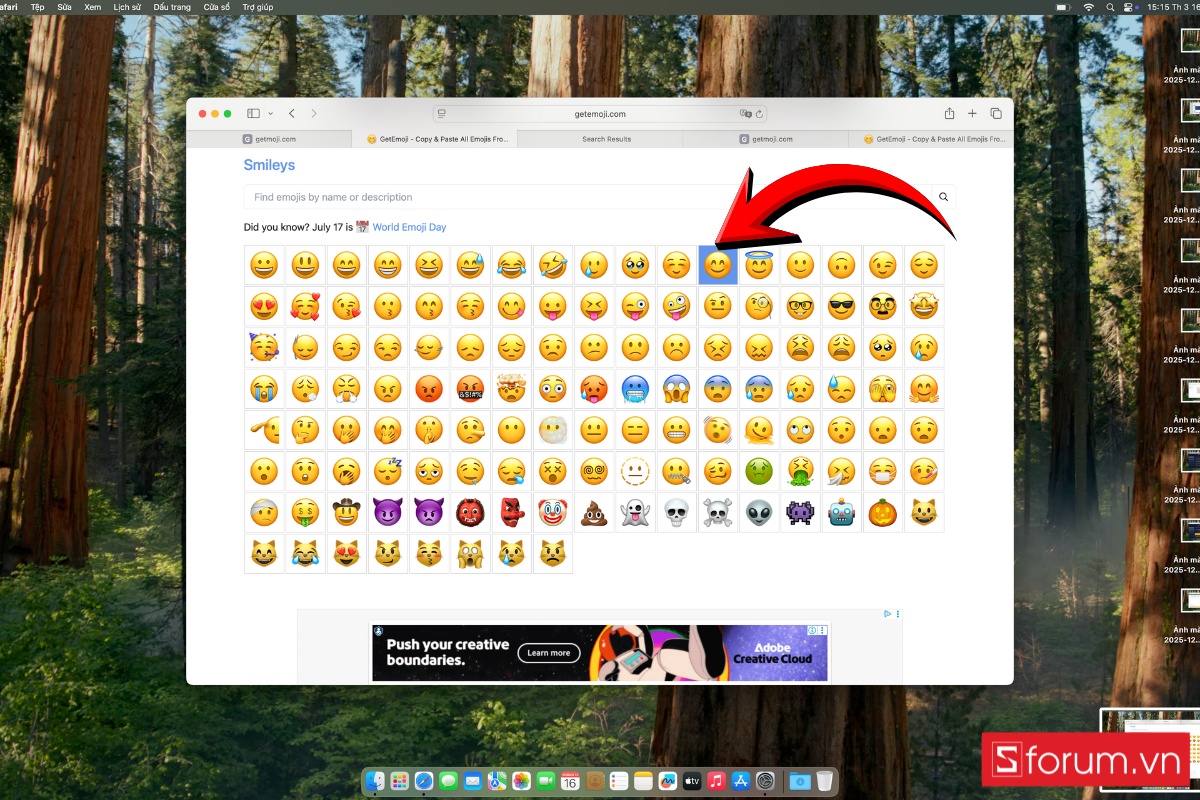
Task: Launch App Store from the Dock
Action: (x=742, y=781)
